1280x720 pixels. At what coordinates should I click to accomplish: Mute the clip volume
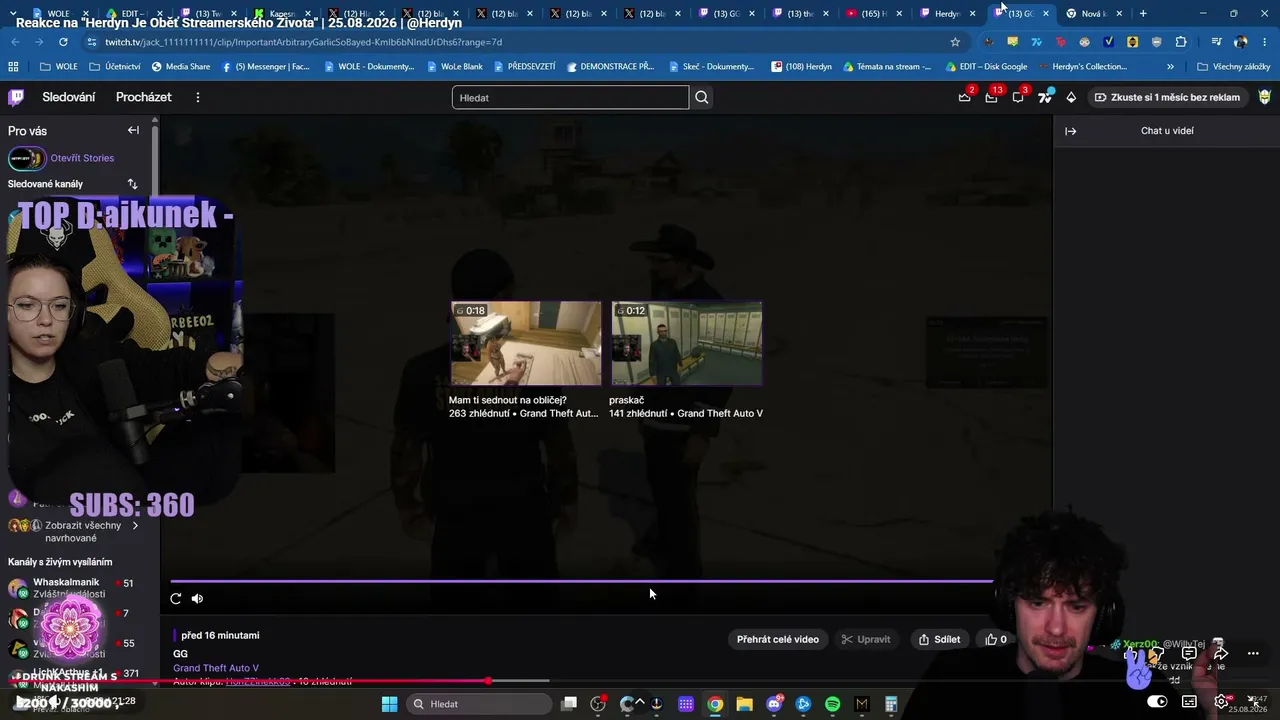coord(197,598)
